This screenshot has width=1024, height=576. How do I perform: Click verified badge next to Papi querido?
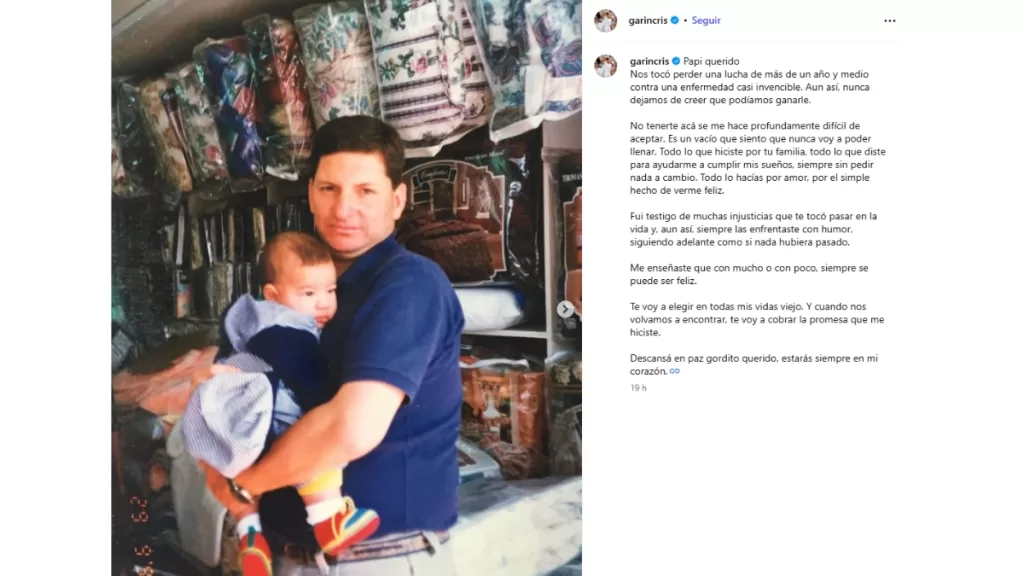click(x=676, y=61)
